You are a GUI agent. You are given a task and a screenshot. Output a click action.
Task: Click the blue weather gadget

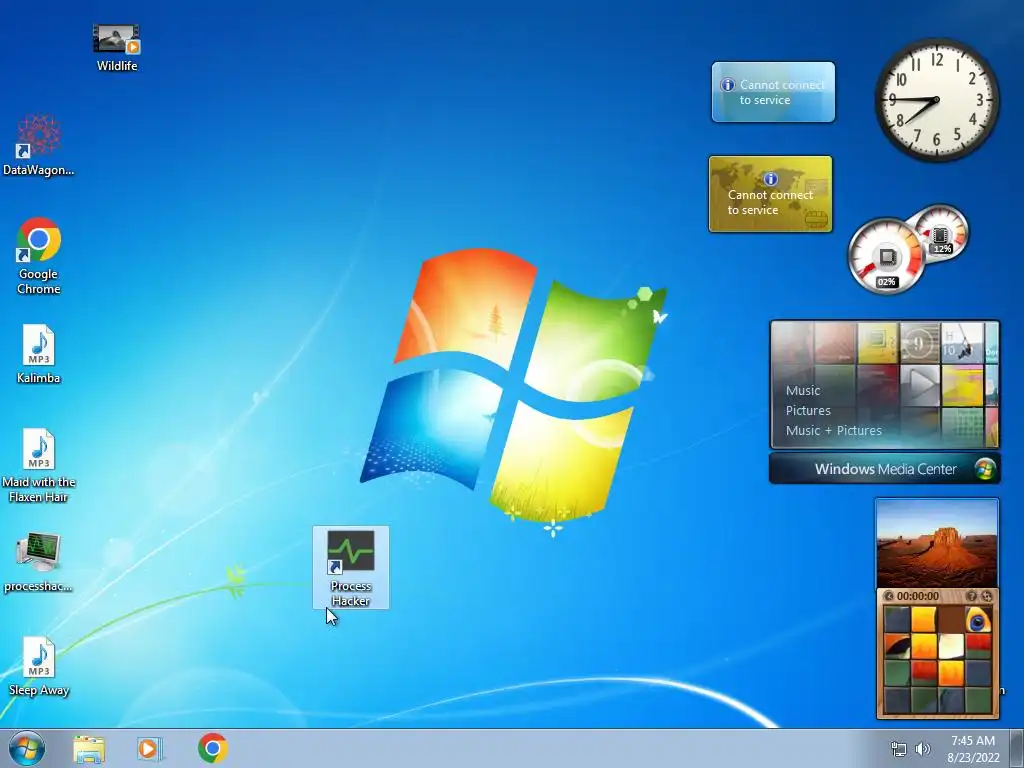click(x=773, y=92)
